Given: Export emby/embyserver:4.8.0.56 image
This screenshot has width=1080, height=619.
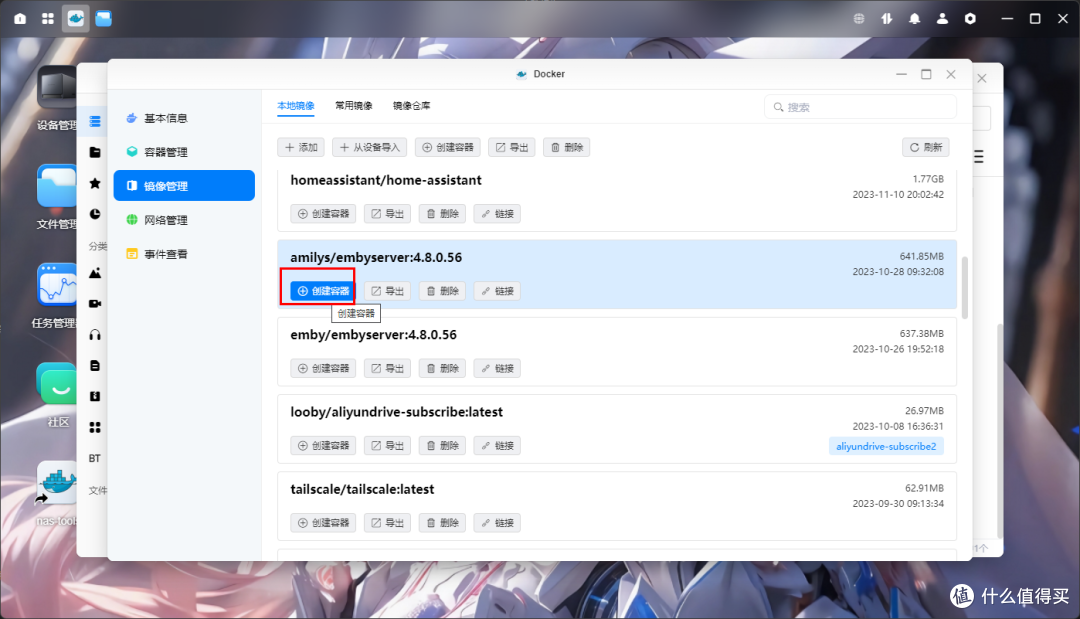Looking at the screenshot, I should 387,368.
